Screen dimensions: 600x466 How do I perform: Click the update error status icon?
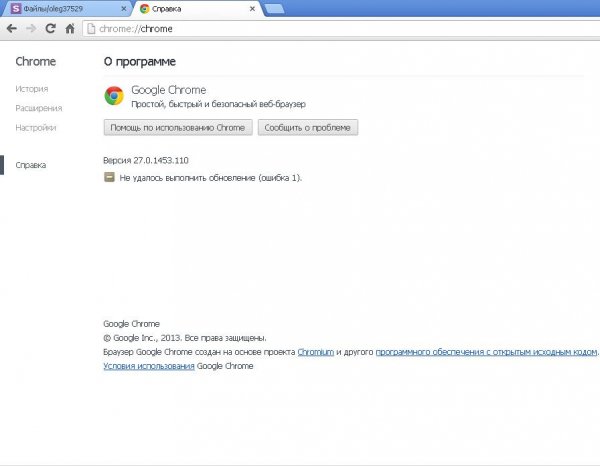[x=109, y=177]
